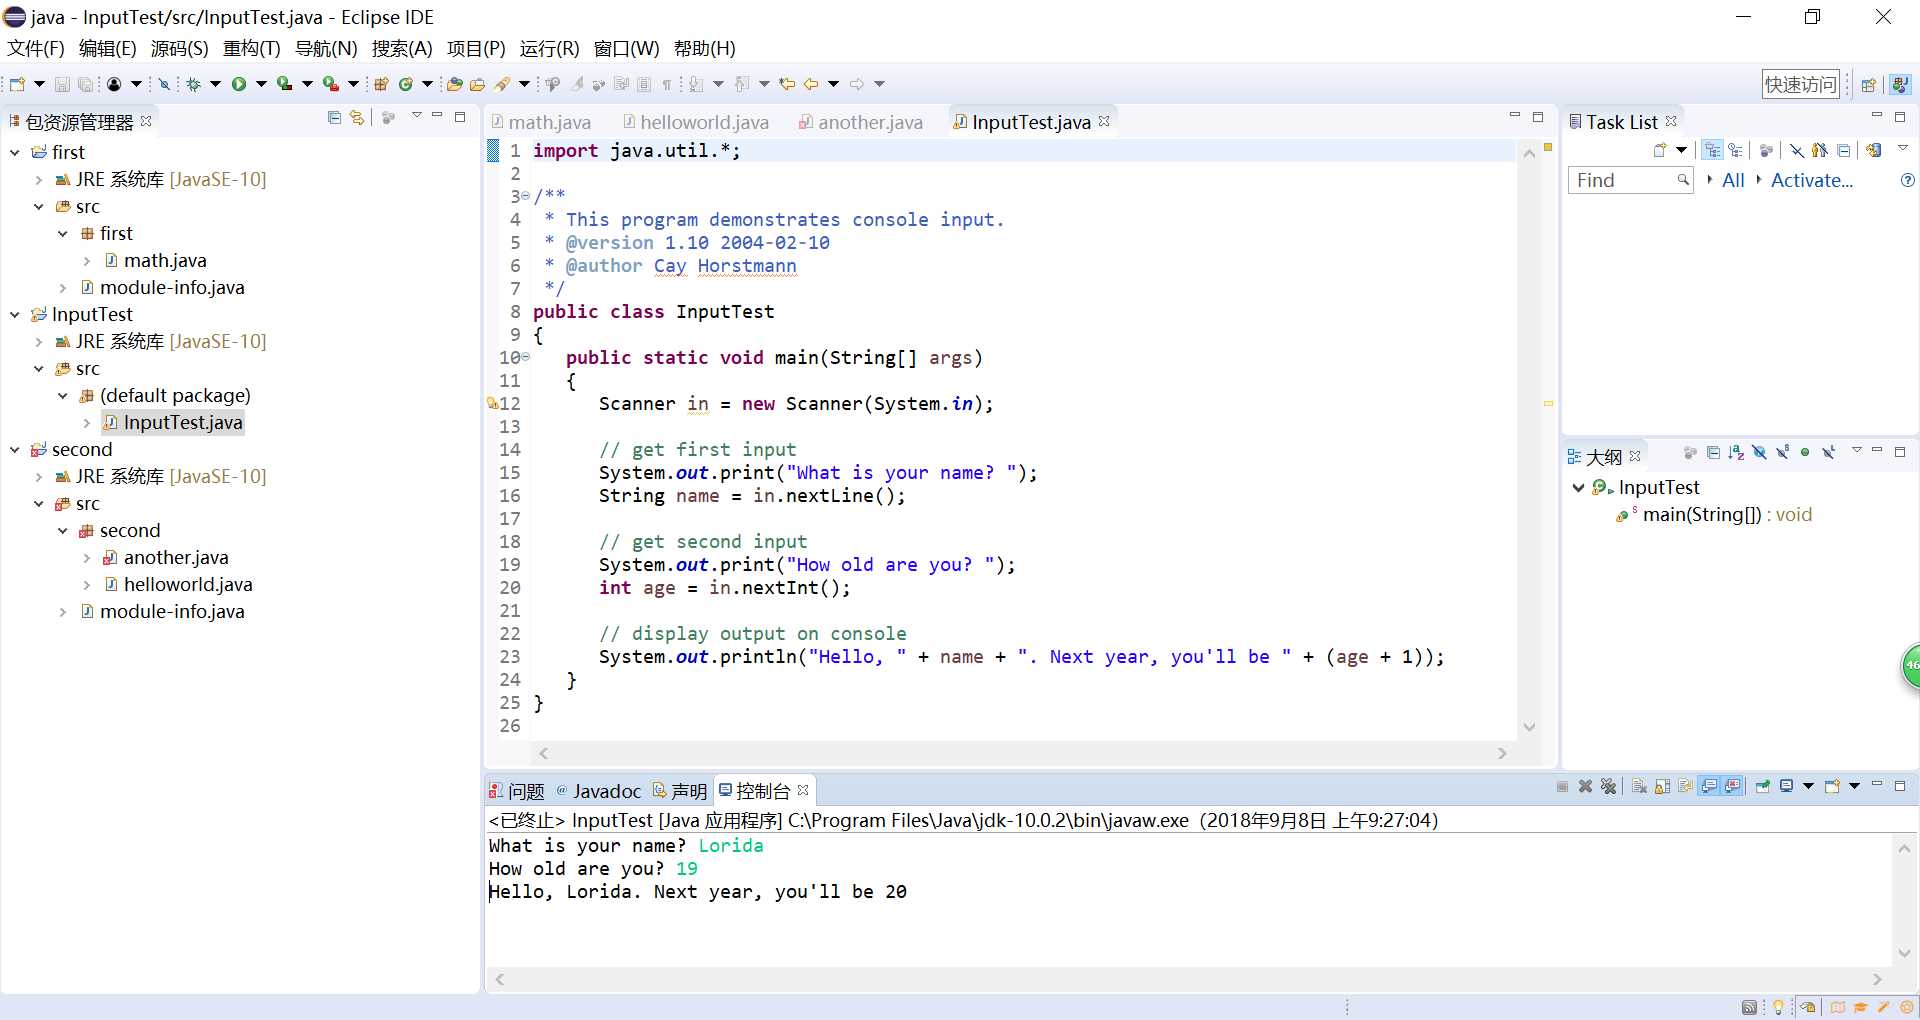The width and height of the screenshot is (1920, 1020).
Task: Click Collapse All in Package Explorer
Action: coord(334,118)
